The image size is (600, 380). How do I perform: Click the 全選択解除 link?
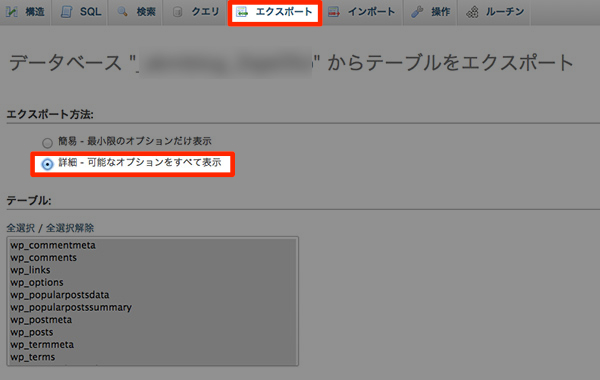(x=70, y=228)
